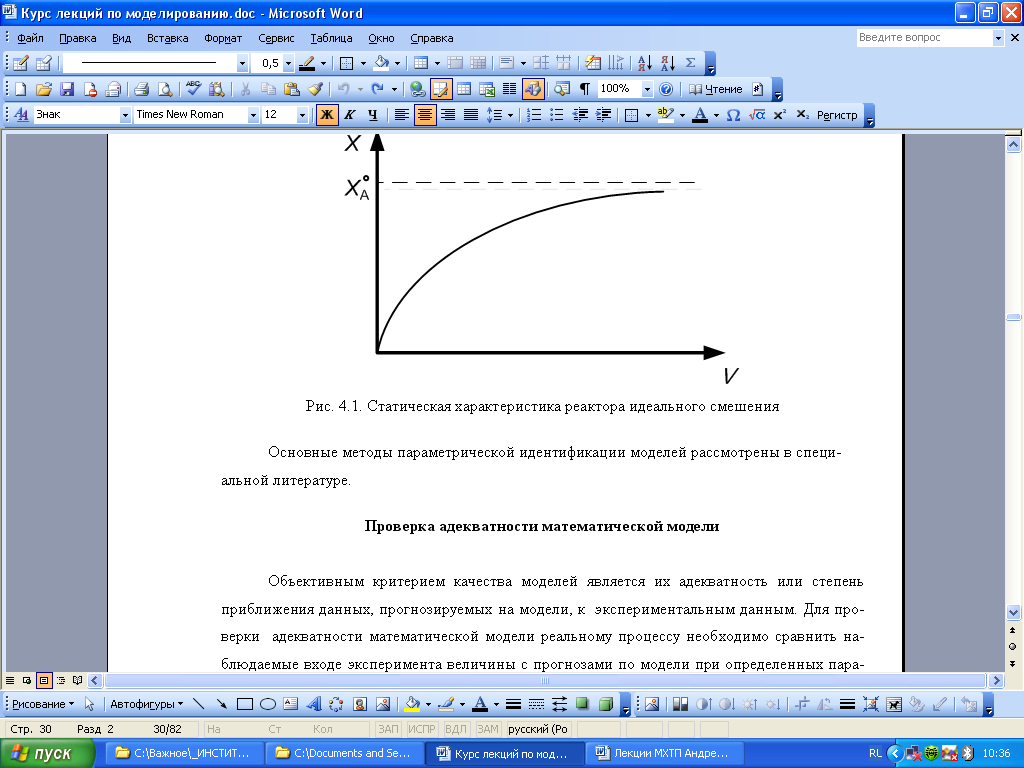Open Print Preview
Viewport: 1024px width, 768px height.
165,89
